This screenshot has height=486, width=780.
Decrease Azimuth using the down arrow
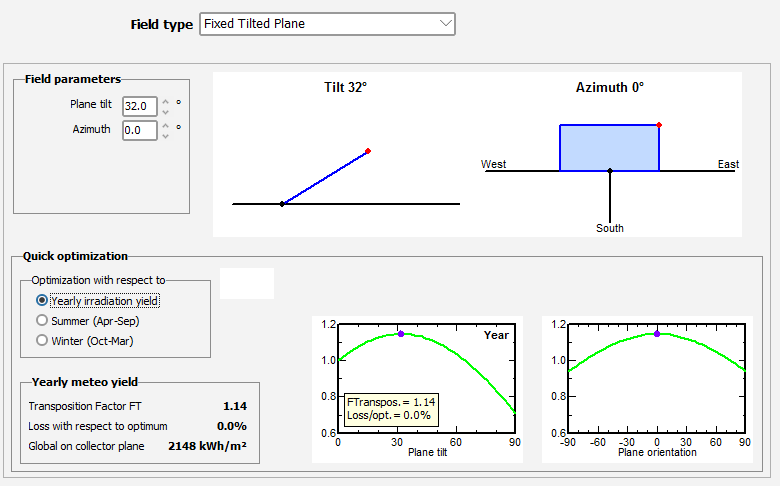166,136
